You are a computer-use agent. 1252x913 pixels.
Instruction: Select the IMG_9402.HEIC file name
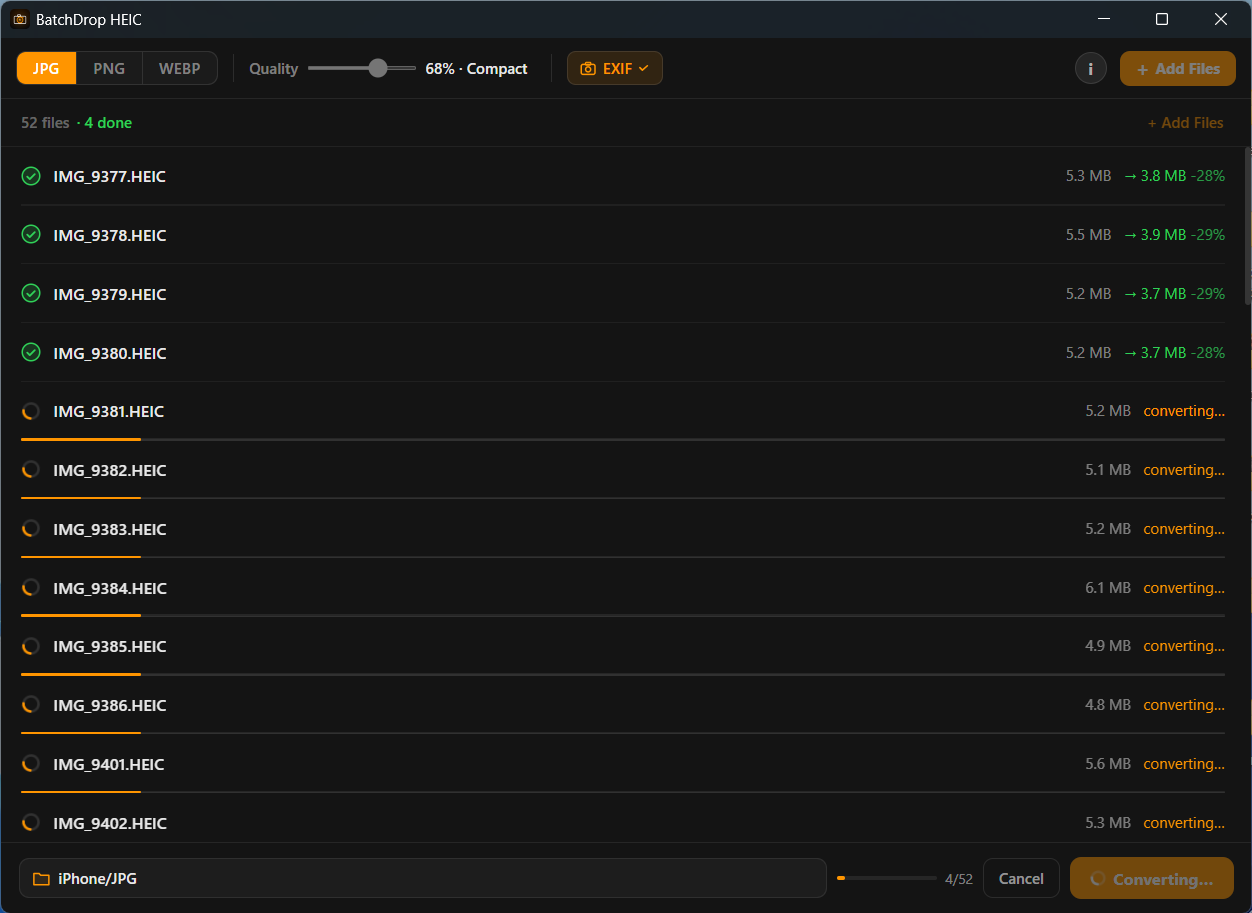click(x=110, y=823)
